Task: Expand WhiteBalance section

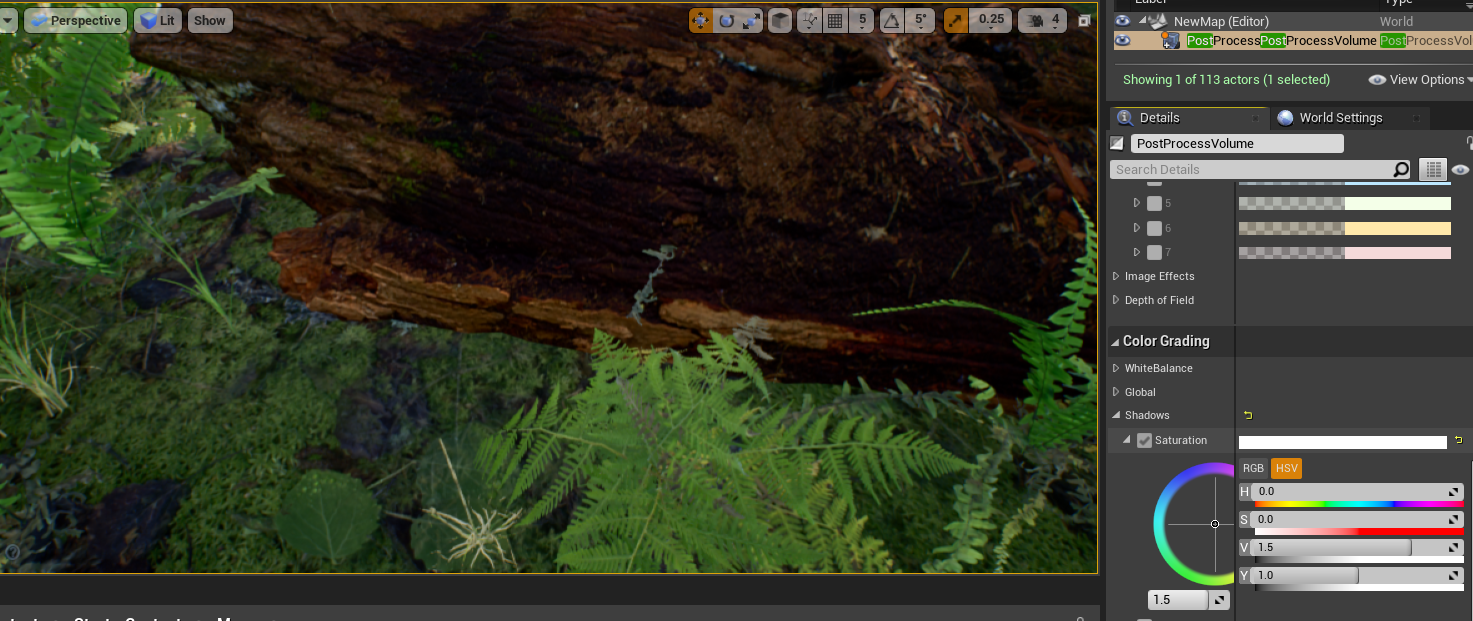Action: 1117,368
